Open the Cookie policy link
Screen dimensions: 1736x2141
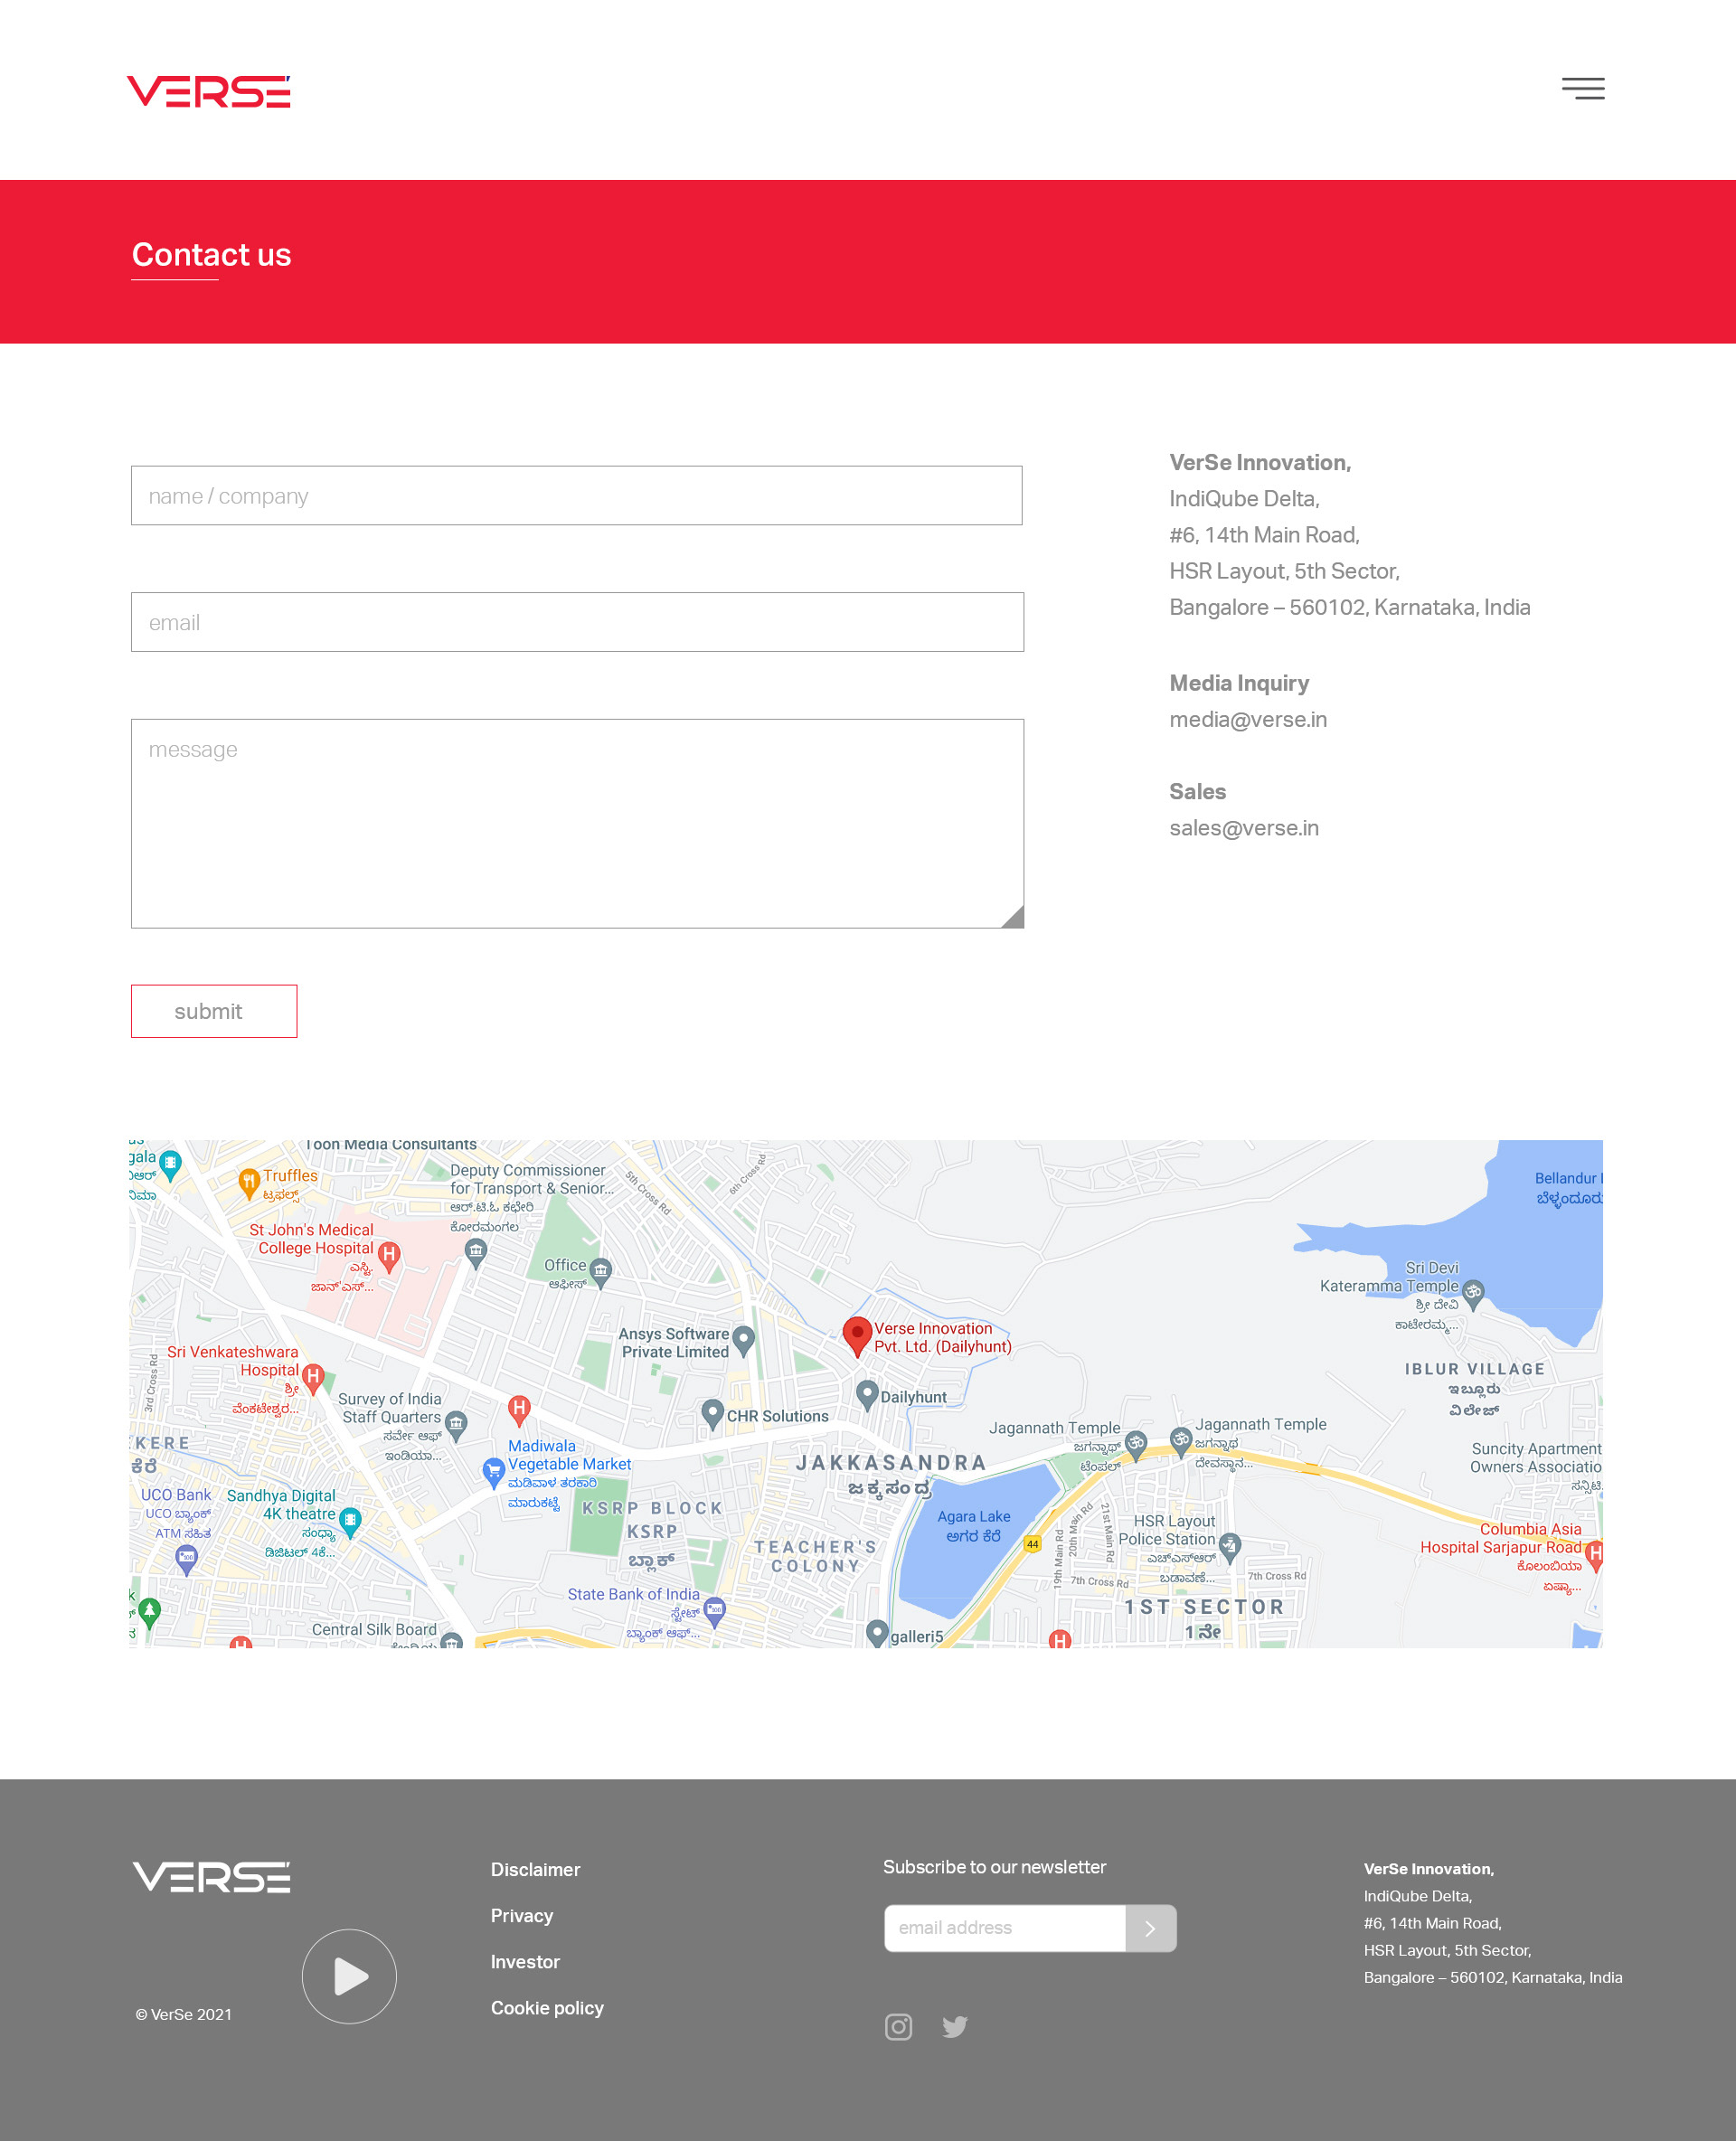547,2008
